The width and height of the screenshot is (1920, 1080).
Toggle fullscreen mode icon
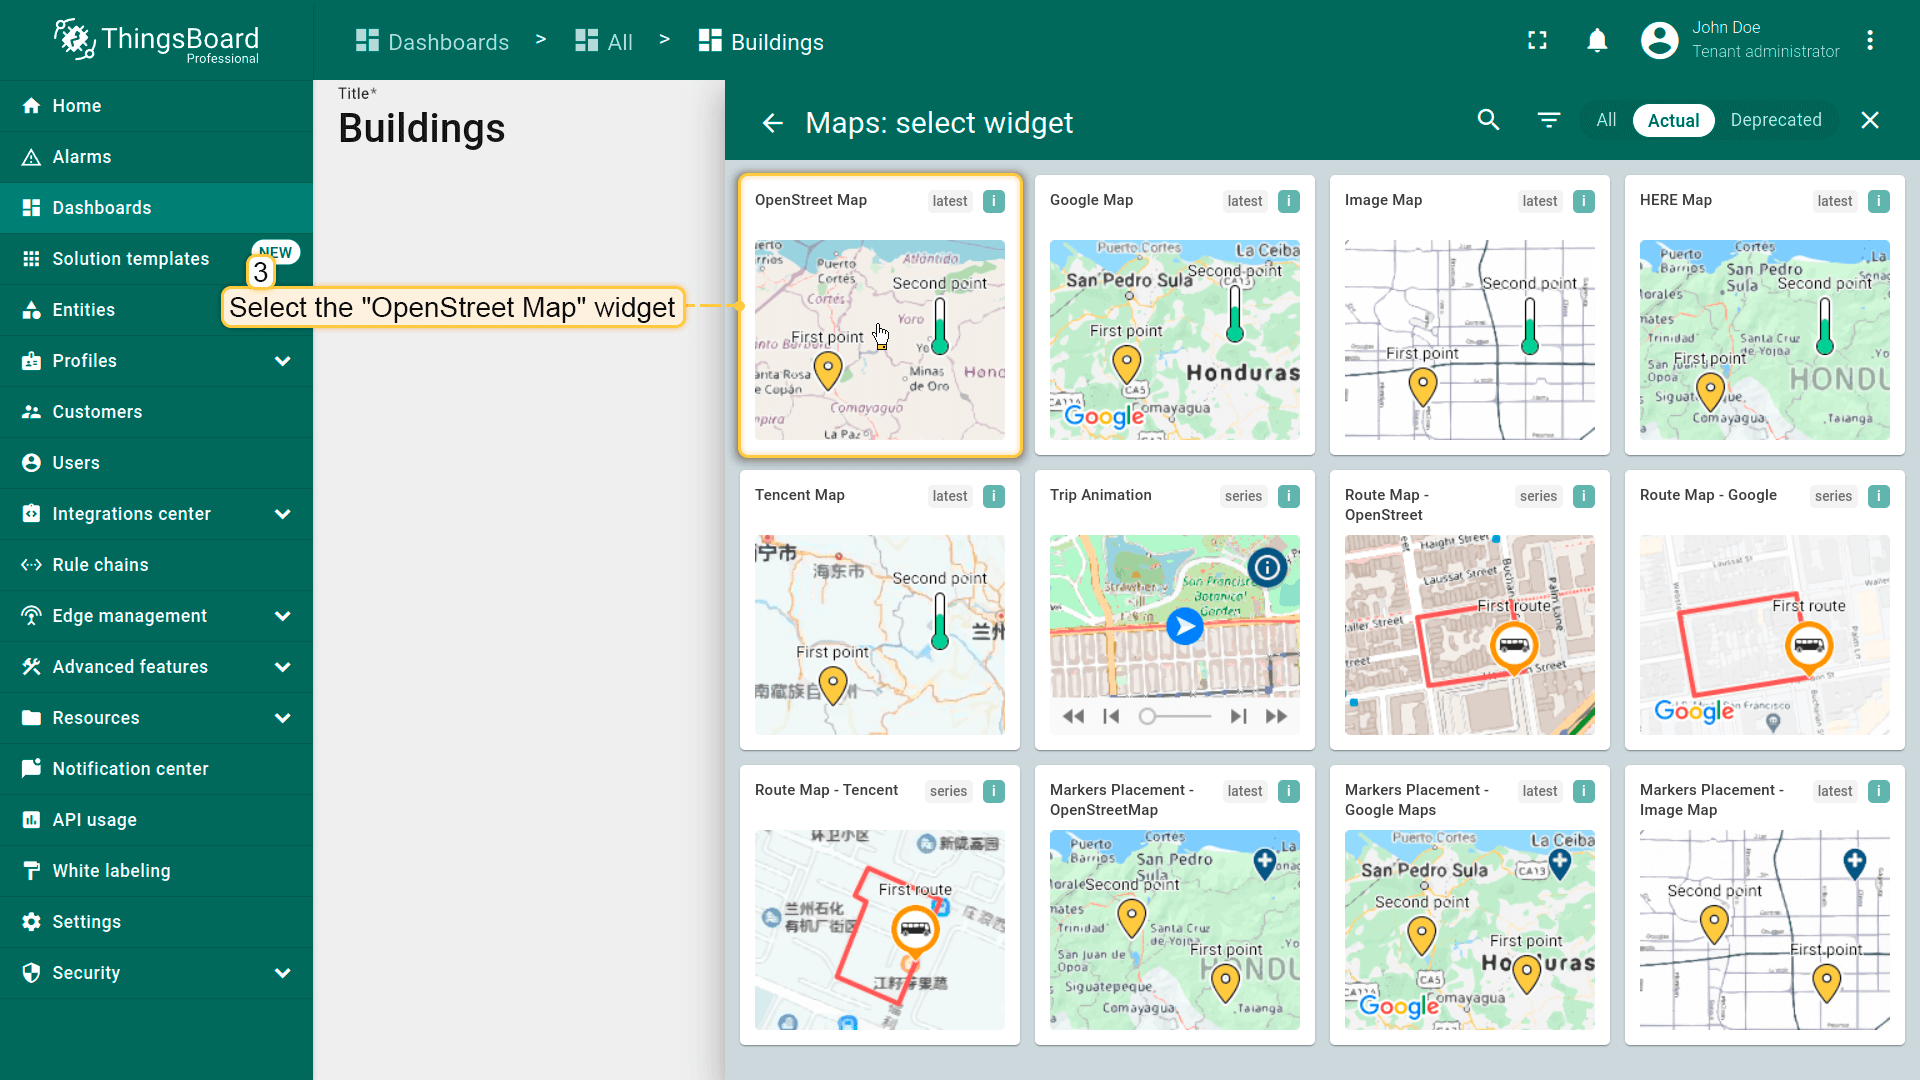[1537, 40]
